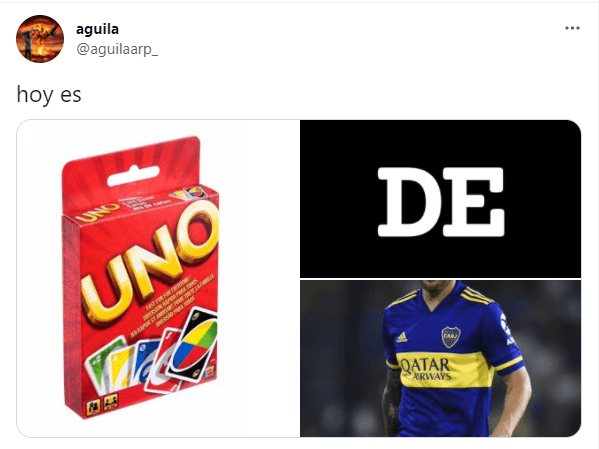Viewport: 599px width, 449px height.
Task: Open aguila's round profile avatar
Action: pyautogui.click(x=40, y=39)
